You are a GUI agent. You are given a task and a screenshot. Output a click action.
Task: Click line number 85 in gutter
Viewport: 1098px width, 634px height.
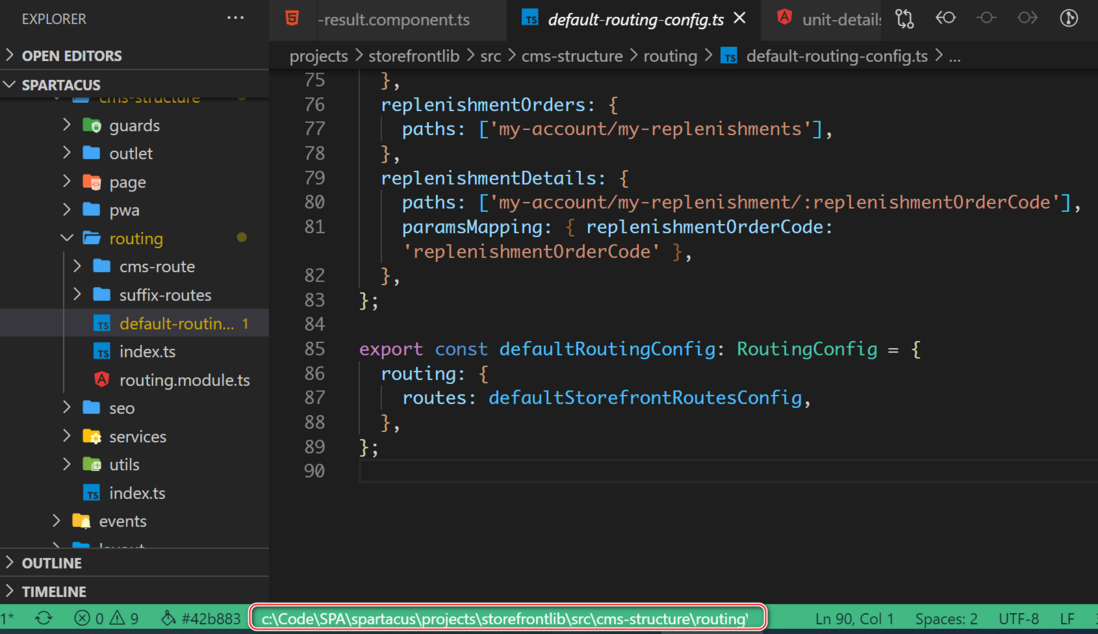315,349
